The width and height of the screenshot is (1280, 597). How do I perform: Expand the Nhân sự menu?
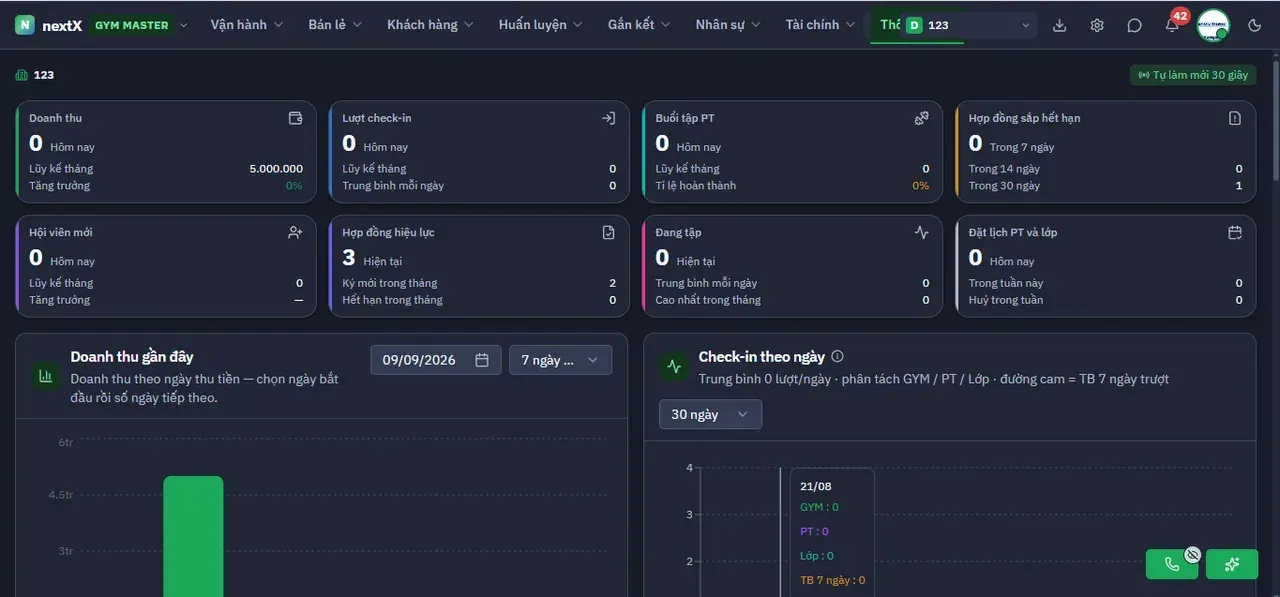point(728,25)
